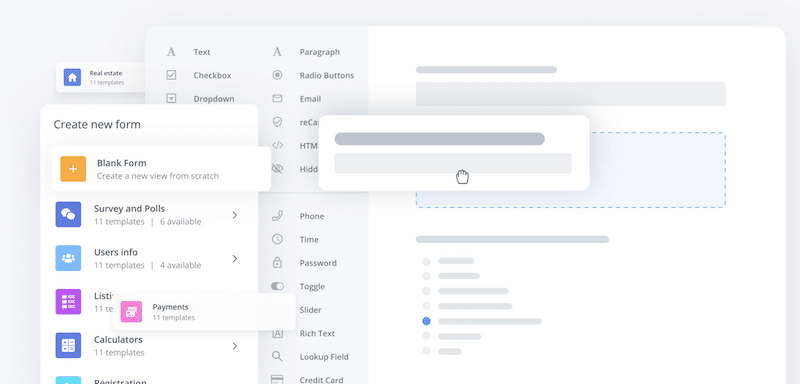Click the Password field label
Screen dimensions: 800x384
coord(318,263)
